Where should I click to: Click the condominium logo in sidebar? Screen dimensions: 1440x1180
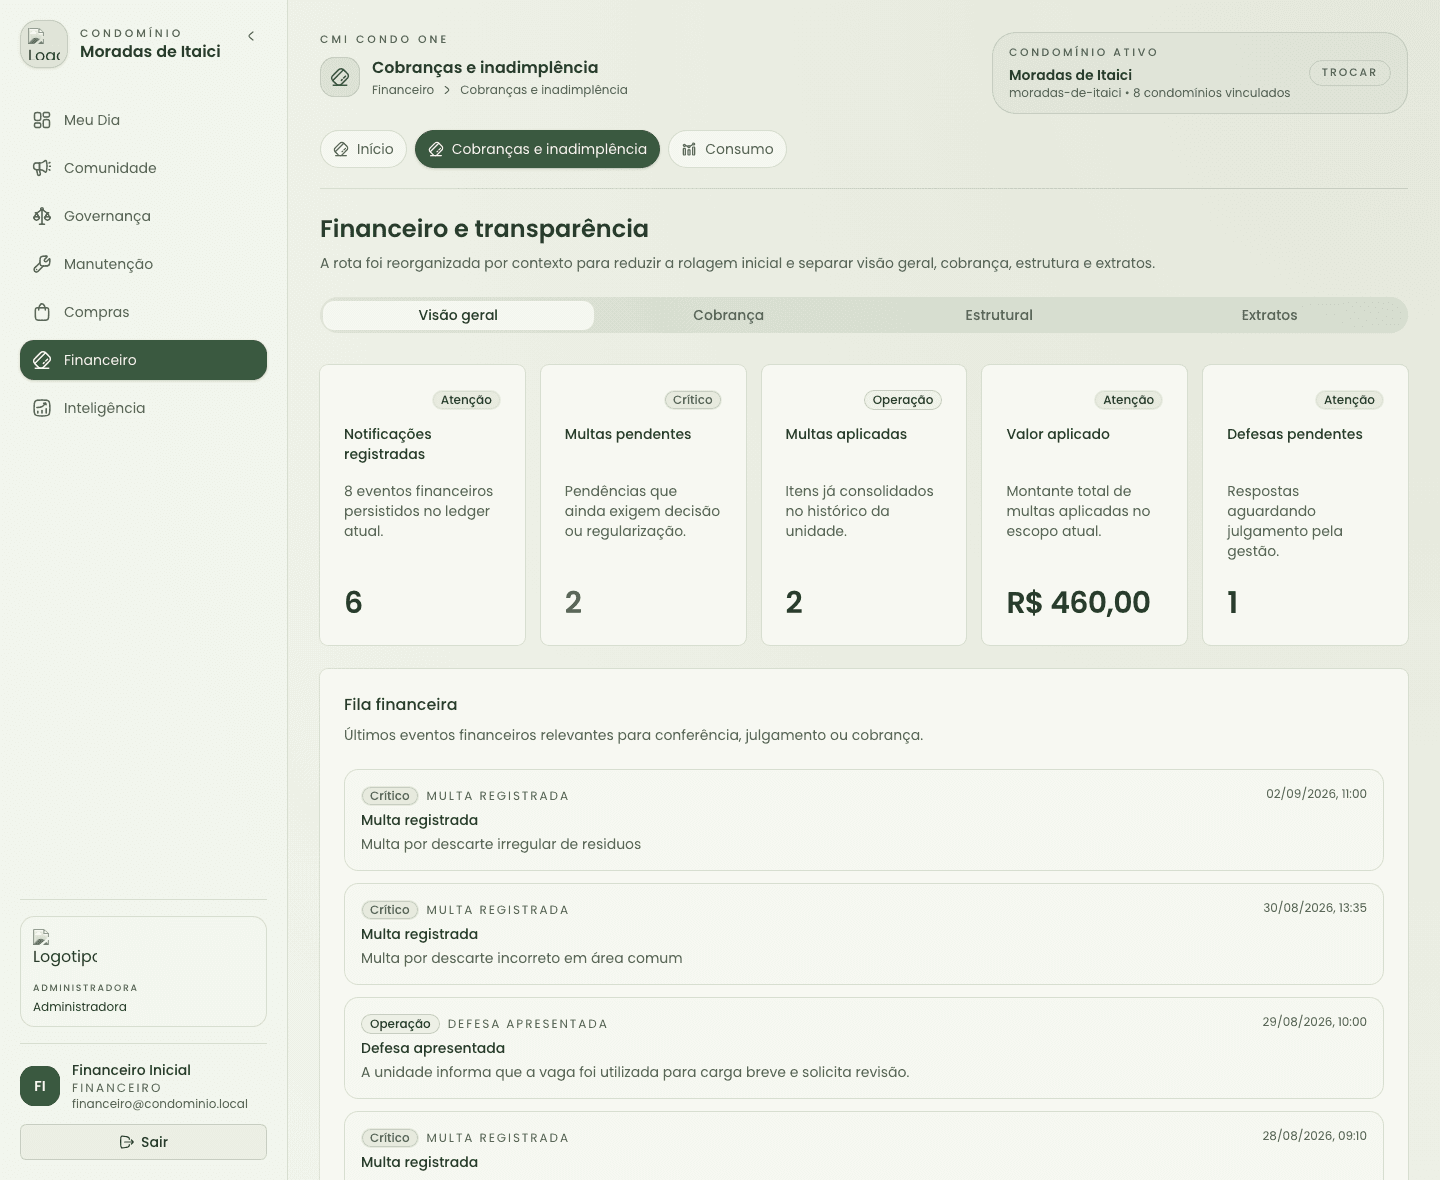coord(44,45)
